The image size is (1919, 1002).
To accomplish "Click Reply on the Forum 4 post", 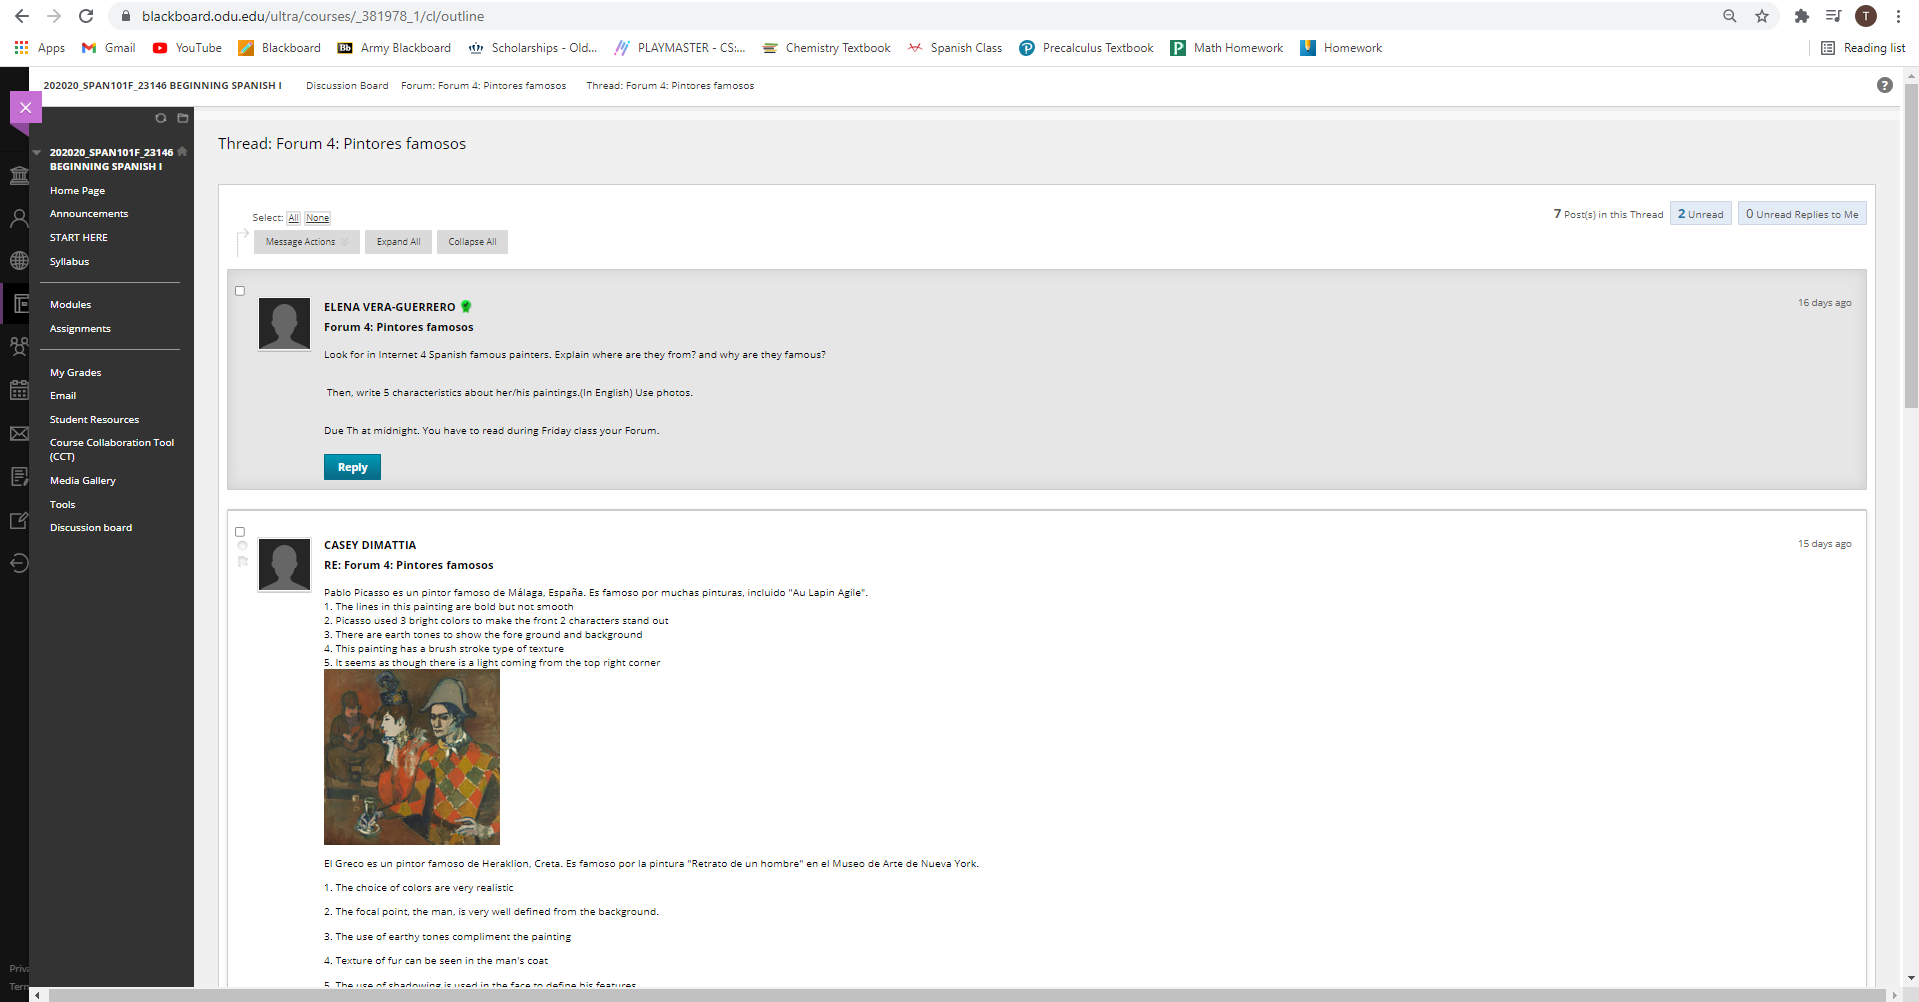I will 352,467.
